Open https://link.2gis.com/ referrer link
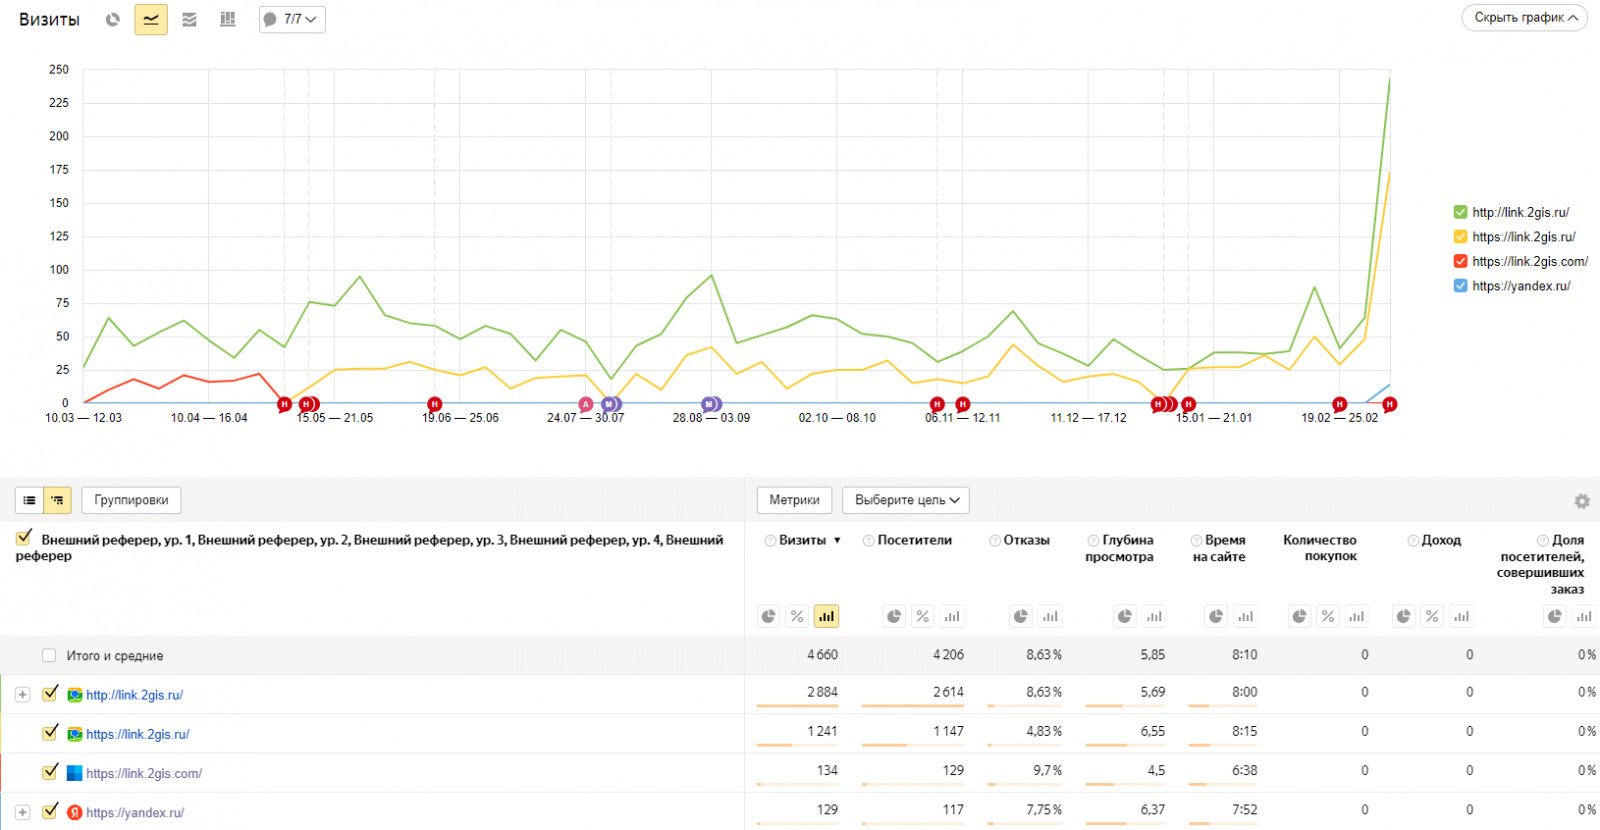Image resolution: width=1600 pixels, height=830 pixels. [144, 773]
